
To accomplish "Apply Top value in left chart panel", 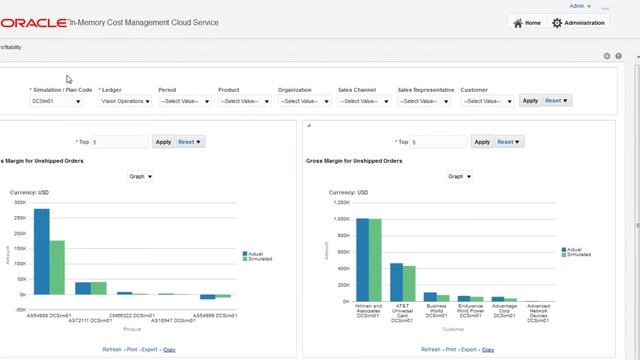I will 163,142.
